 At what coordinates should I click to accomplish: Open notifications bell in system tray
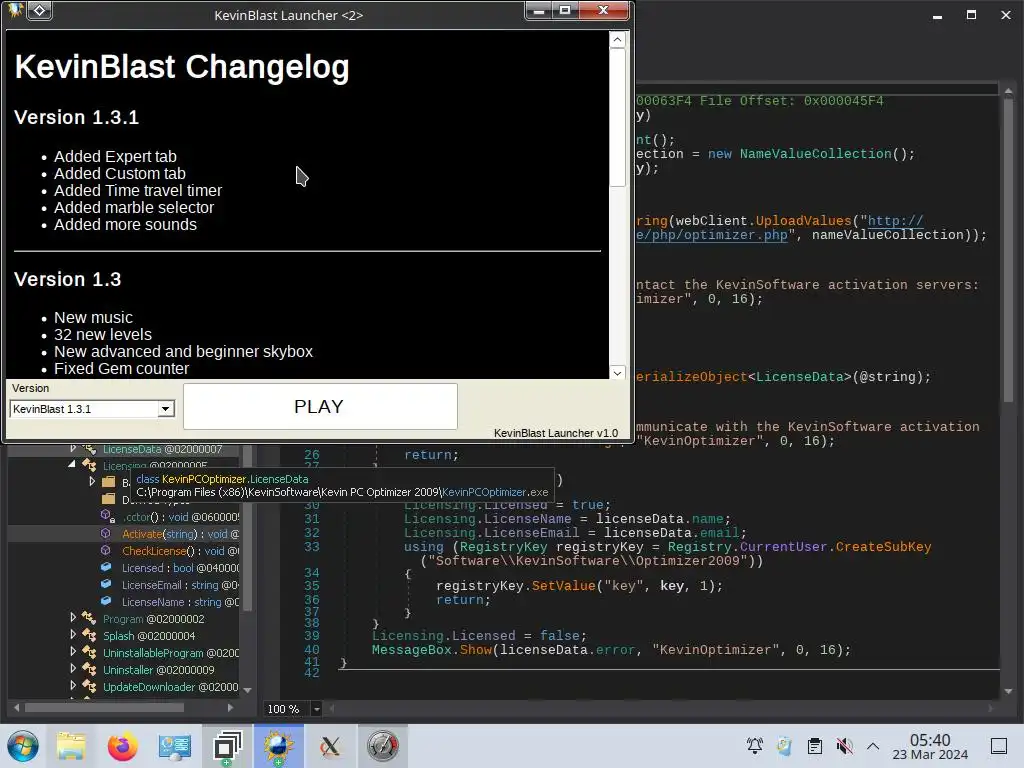[755, 745]
